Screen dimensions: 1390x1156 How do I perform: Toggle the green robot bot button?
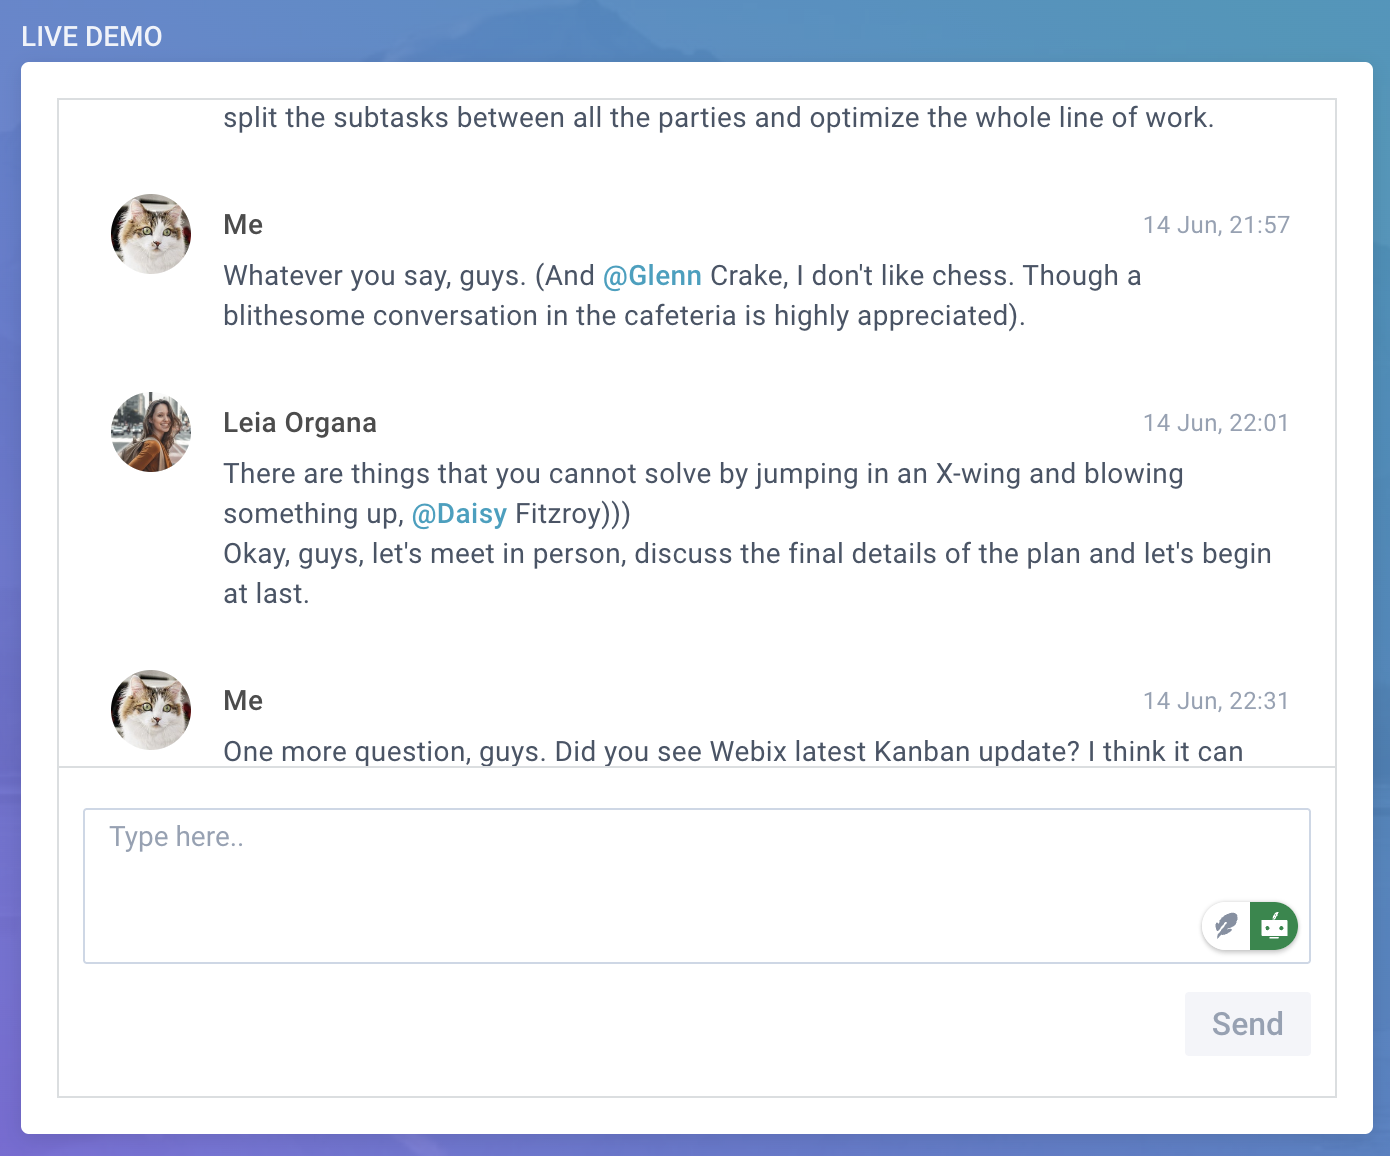click(1273, 926)
